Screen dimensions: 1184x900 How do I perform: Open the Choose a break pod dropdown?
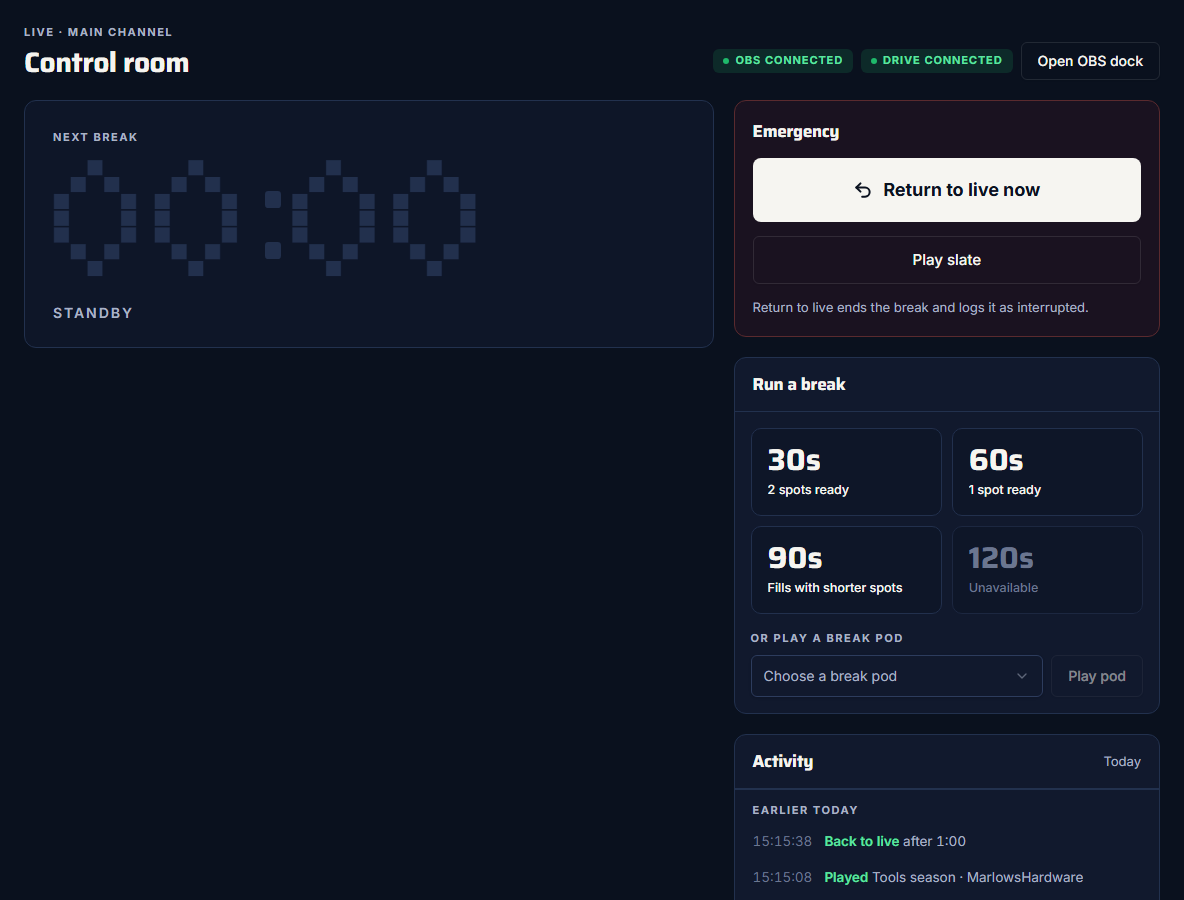[896, 676]
